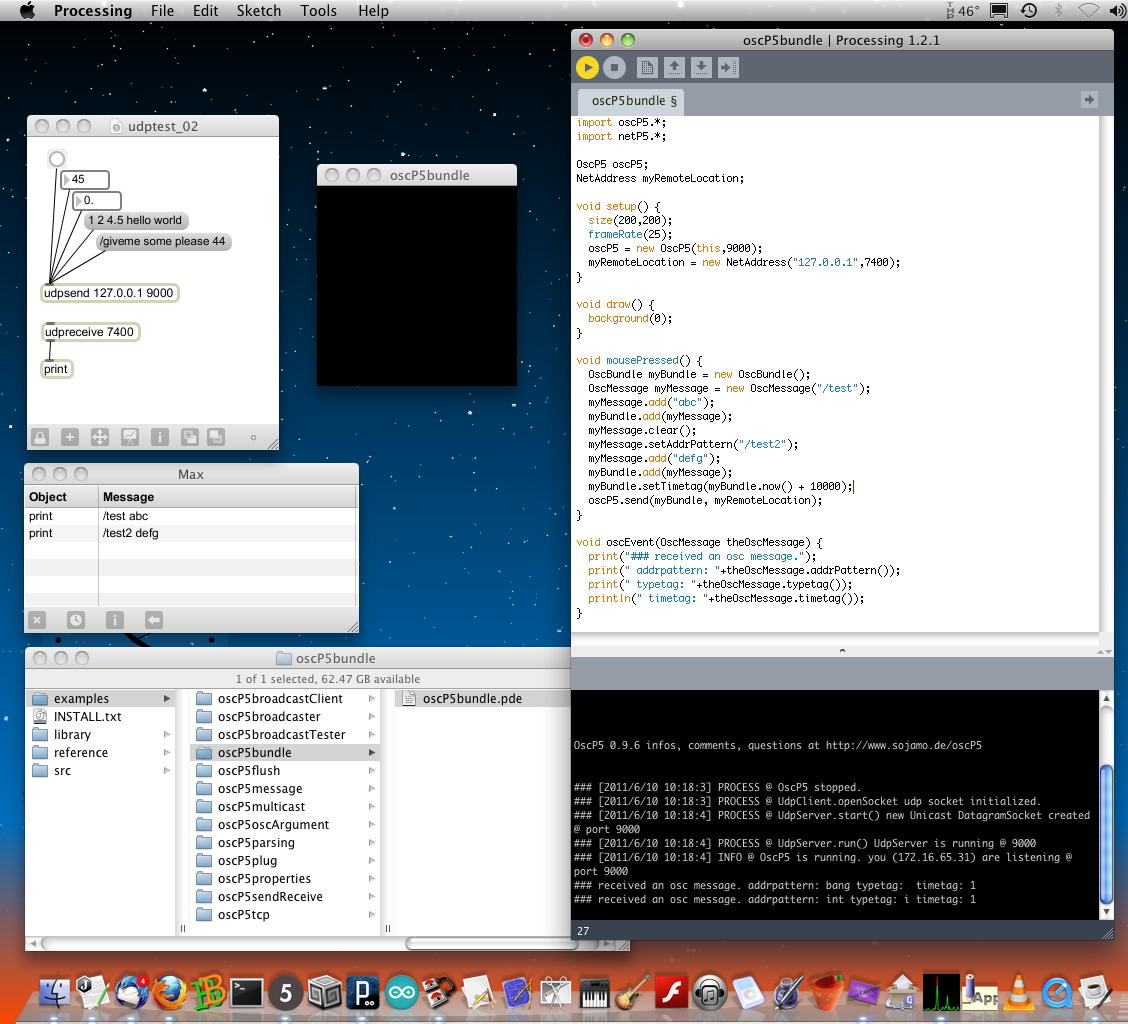Save sketch using the down-arrow icon
The image size is (1128, 1024).
[701, 67]
